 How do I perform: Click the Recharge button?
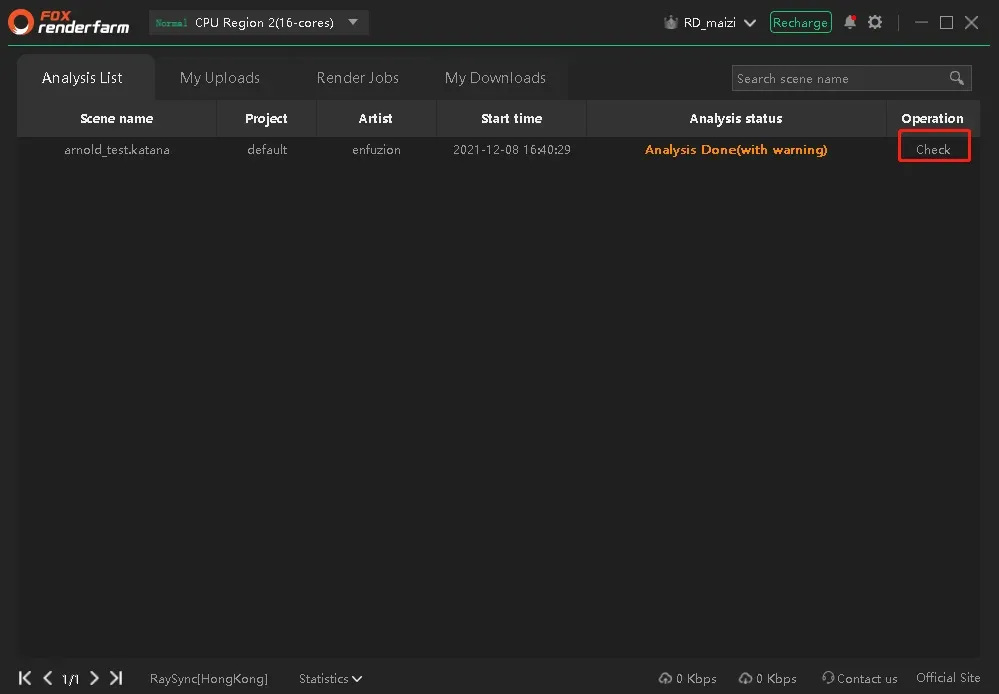click(x=800, y=22)
